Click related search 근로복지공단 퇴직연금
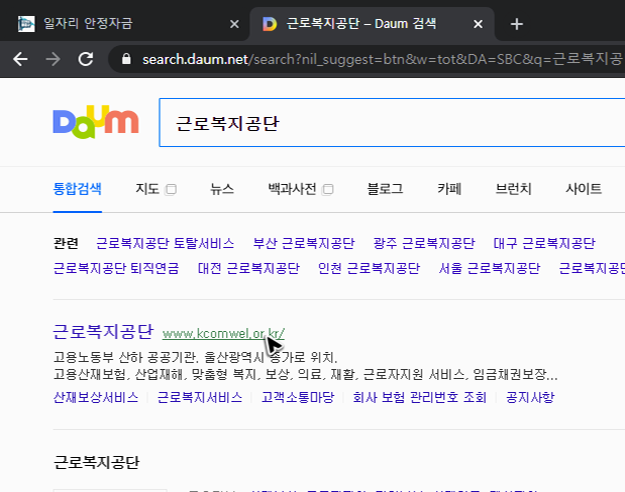625x492 pixels. 116,268
